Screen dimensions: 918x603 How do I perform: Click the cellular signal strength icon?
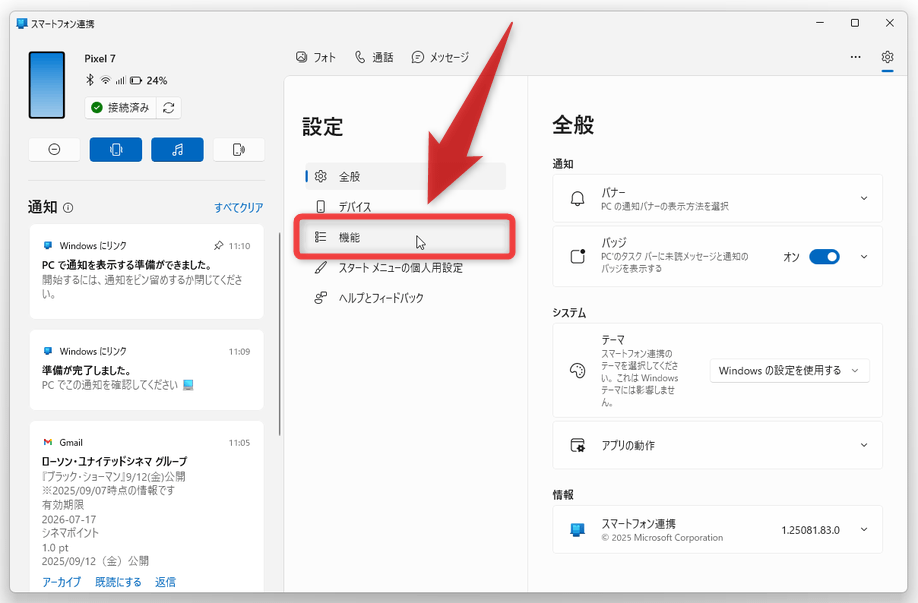121,80
